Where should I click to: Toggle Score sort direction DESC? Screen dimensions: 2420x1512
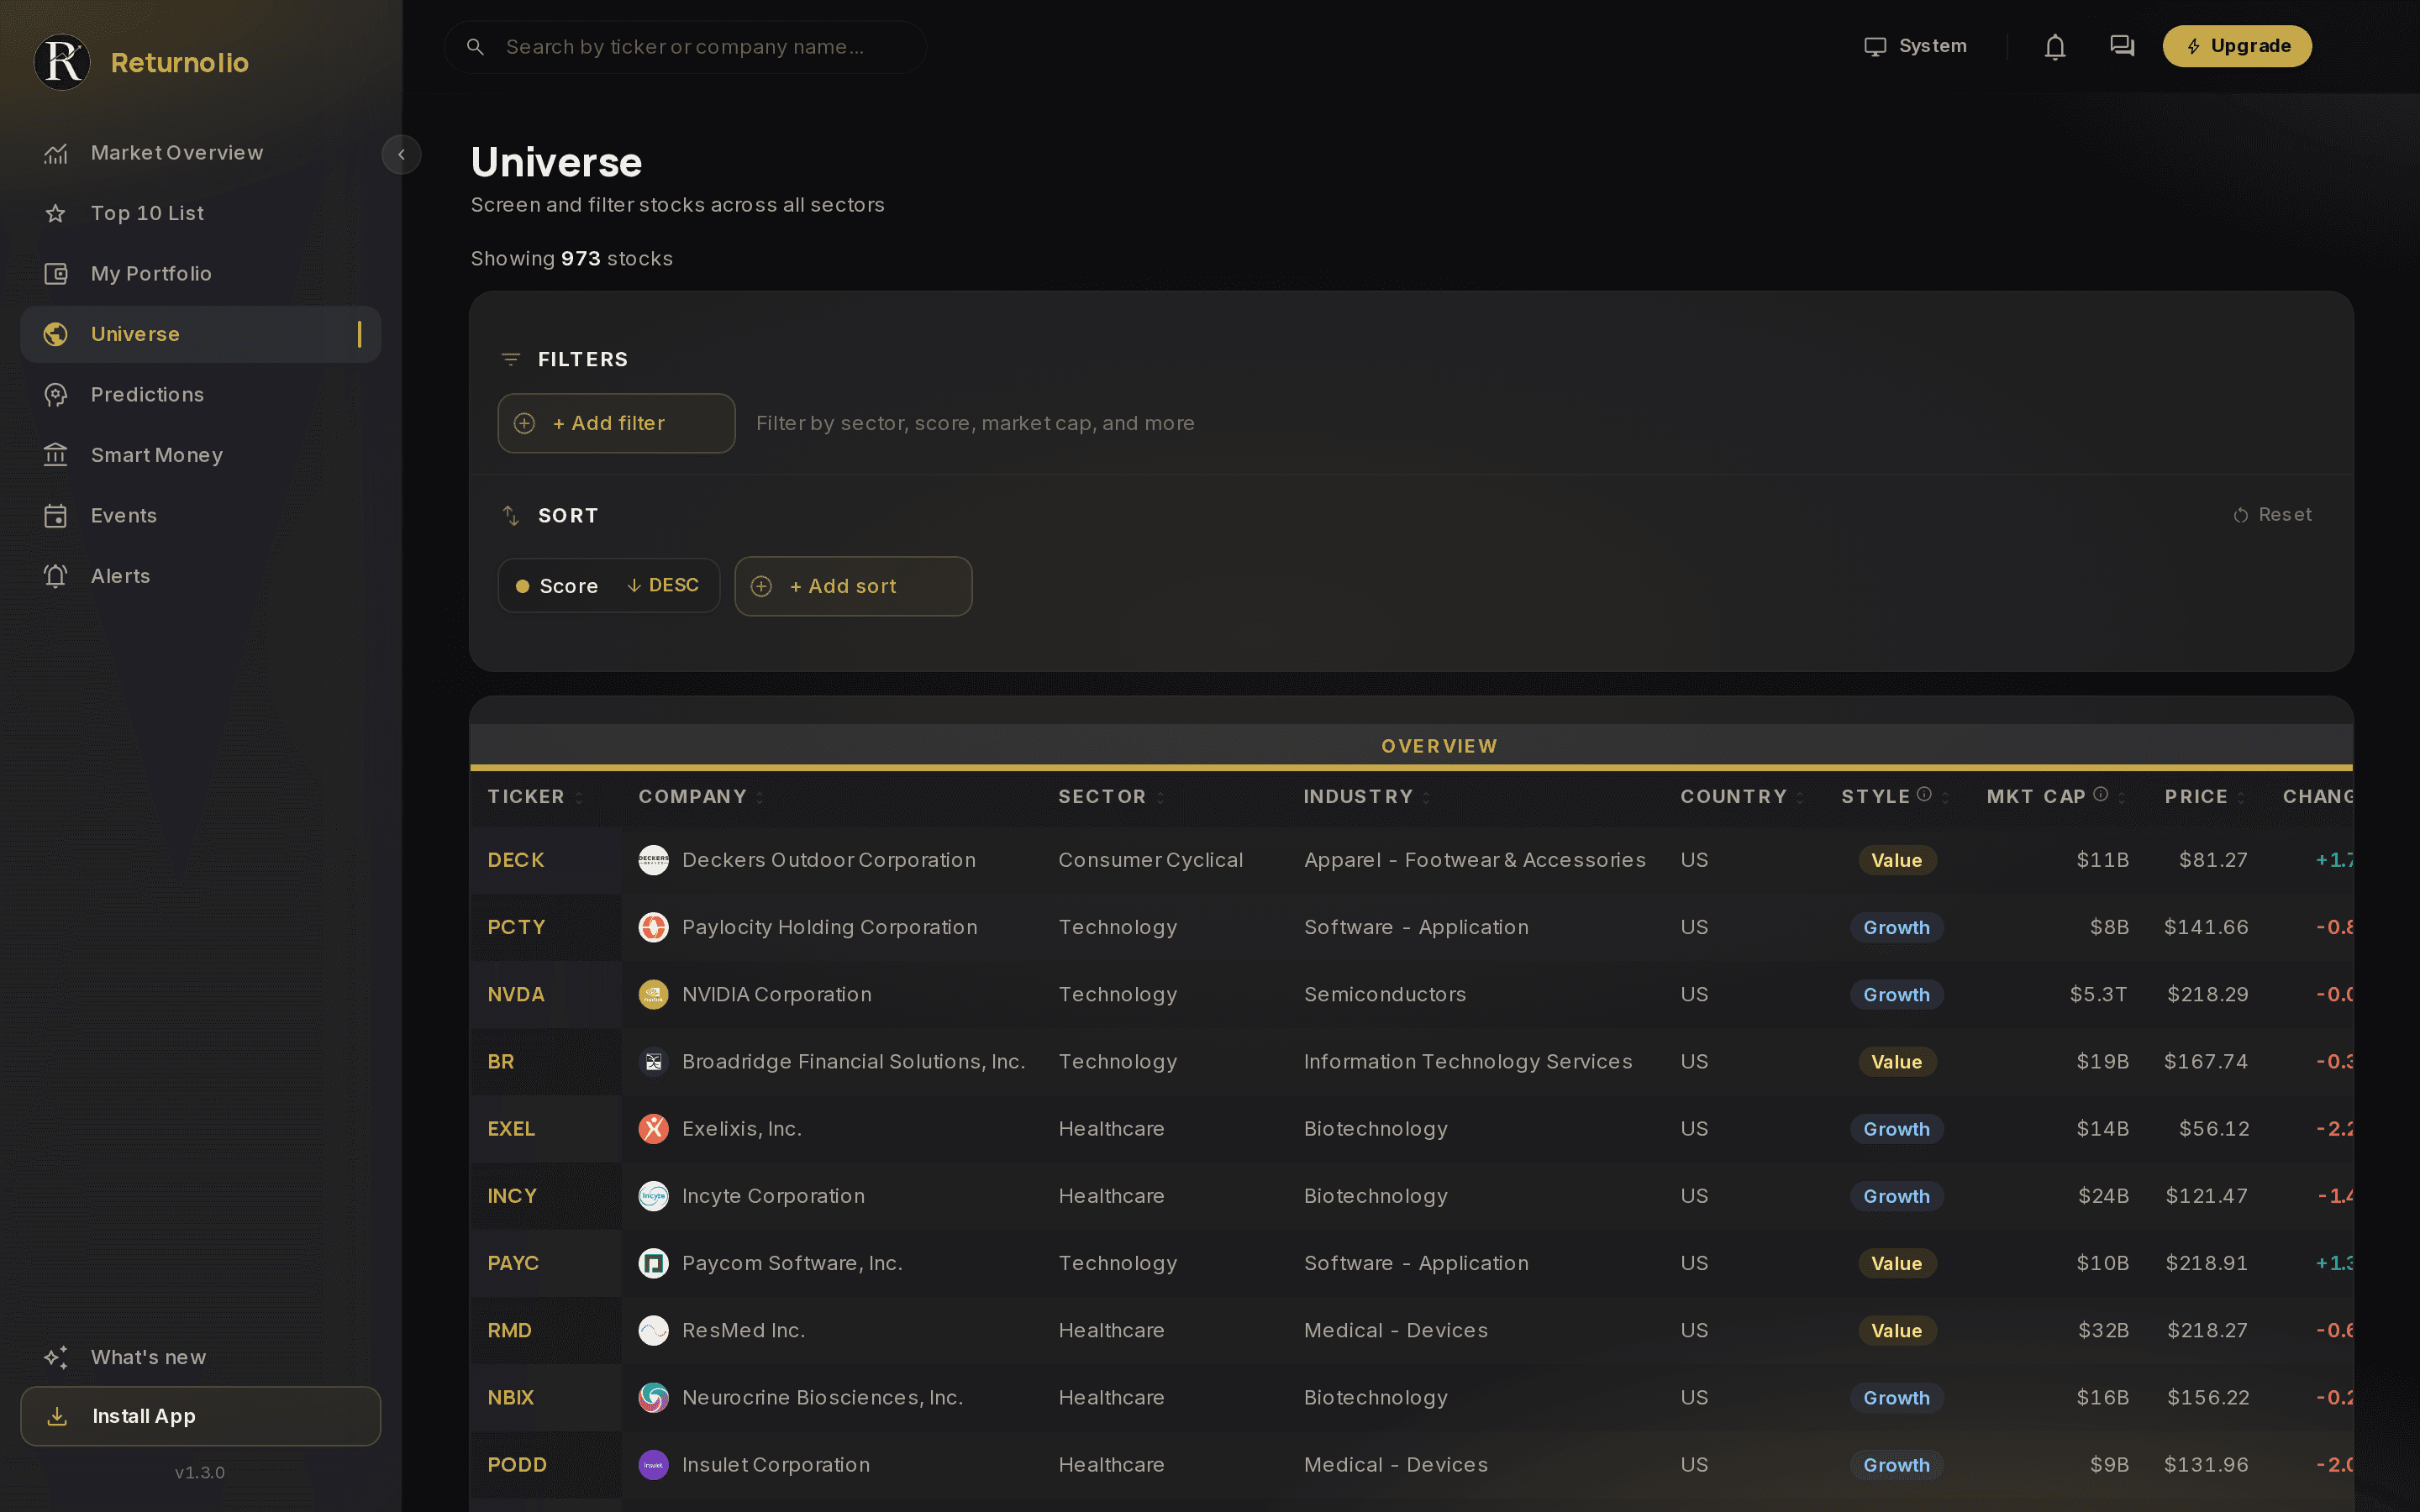663,585
